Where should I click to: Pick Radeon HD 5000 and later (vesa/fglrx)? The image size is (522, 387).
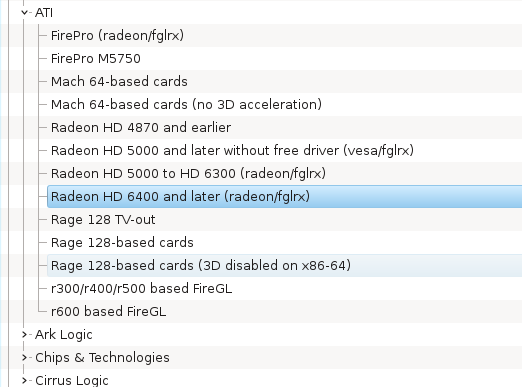coord(232,151)
